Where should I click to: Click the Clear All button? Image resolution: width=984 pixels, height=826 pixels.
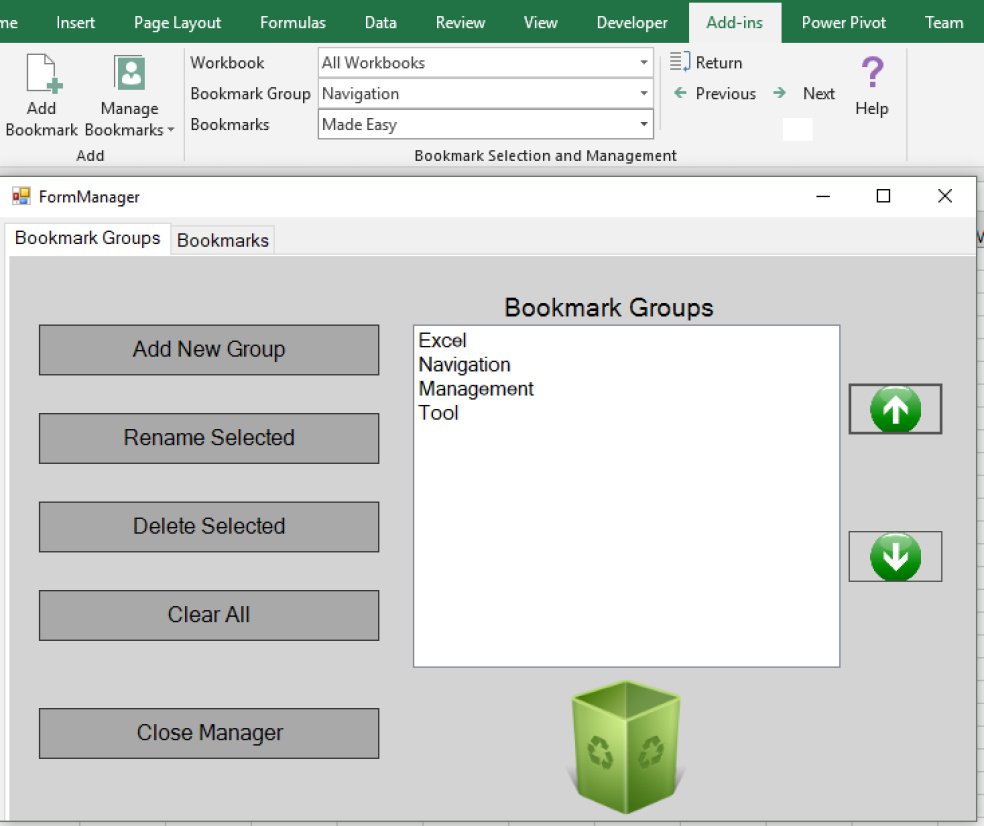tap(208, 615)
